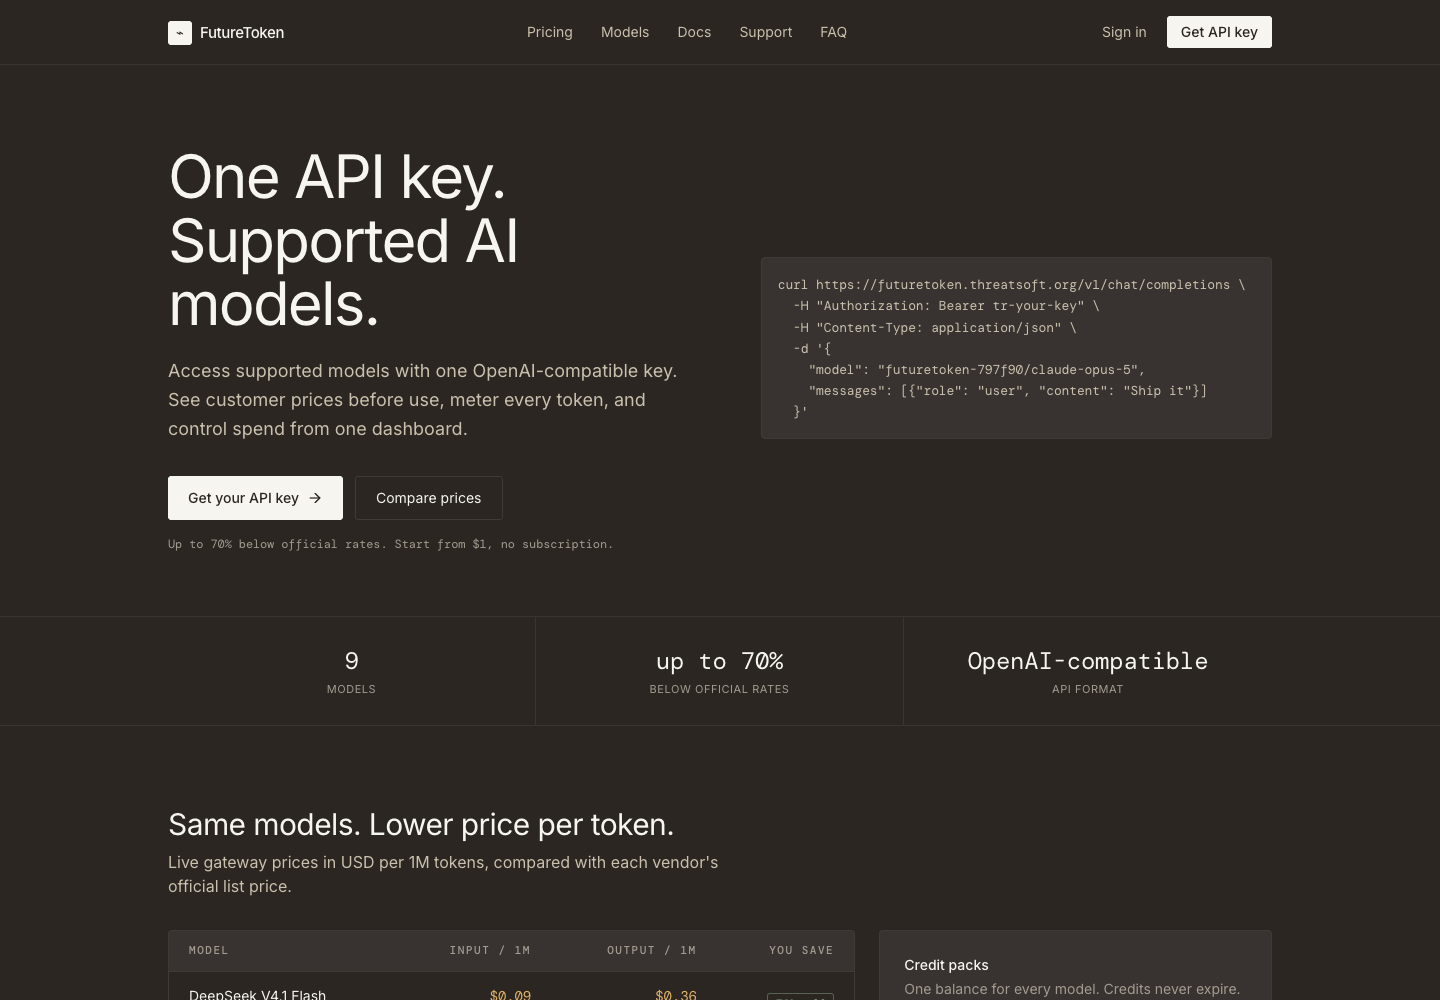This screenshot has height=1000, width=1440.
Task: Click the "up to 70%" stat value
Action: (719, 661)
